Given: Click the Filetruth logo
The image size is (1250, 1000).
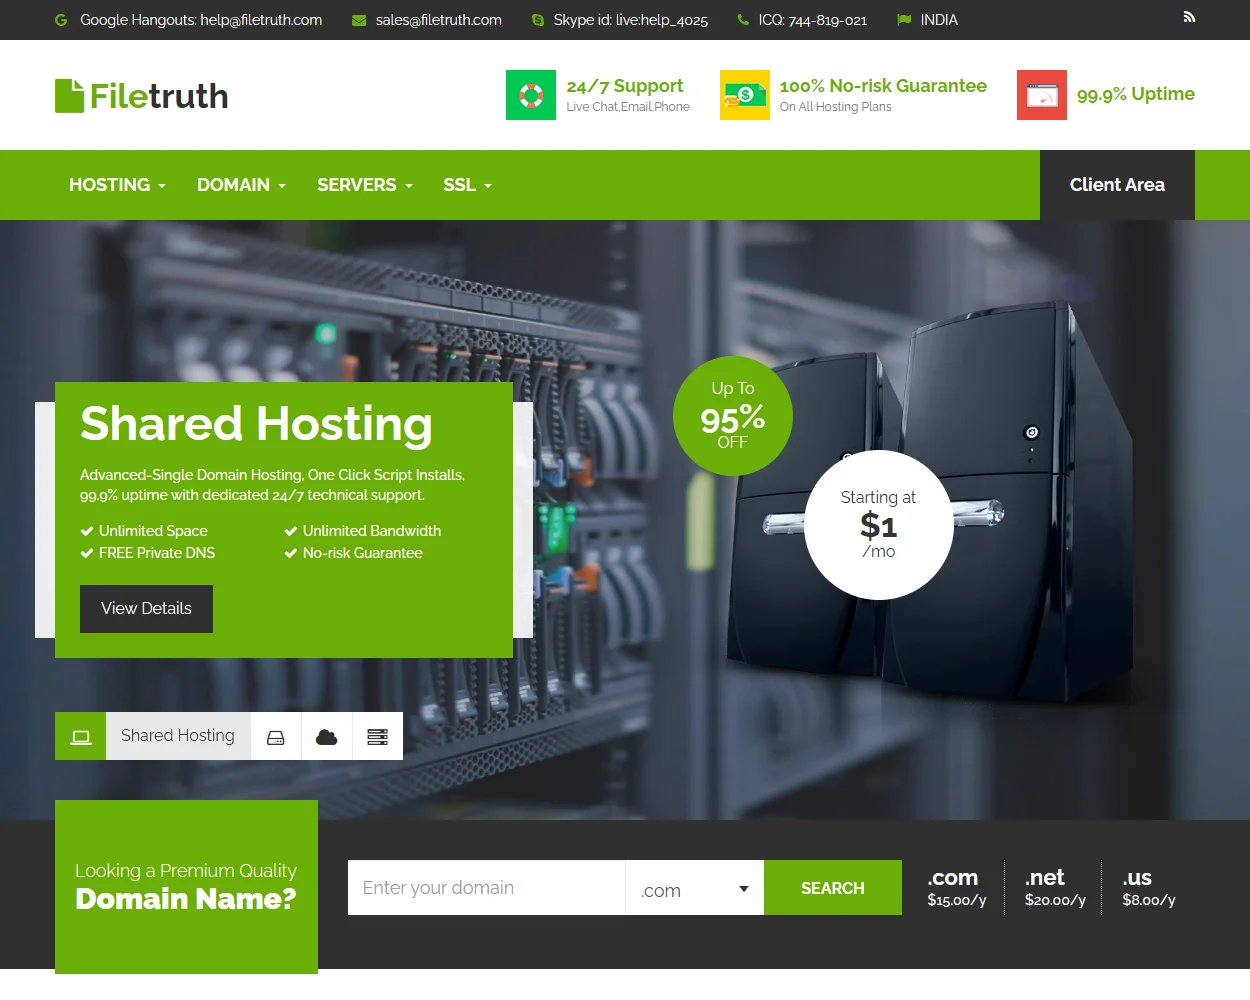Looking at the screenshot, I should (141, 96).
